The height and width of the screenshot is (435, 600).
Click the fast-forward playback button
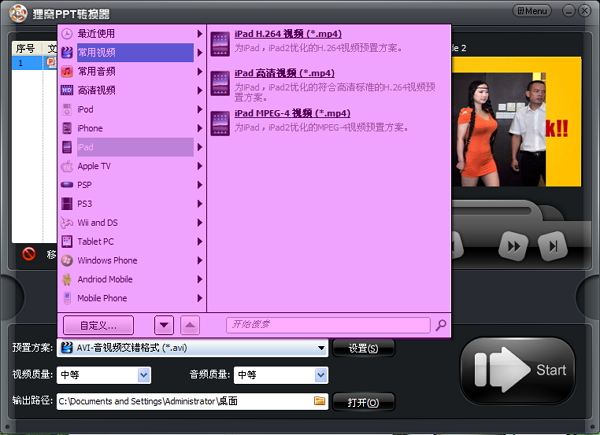pyautogui.click(x=514, y=246)
